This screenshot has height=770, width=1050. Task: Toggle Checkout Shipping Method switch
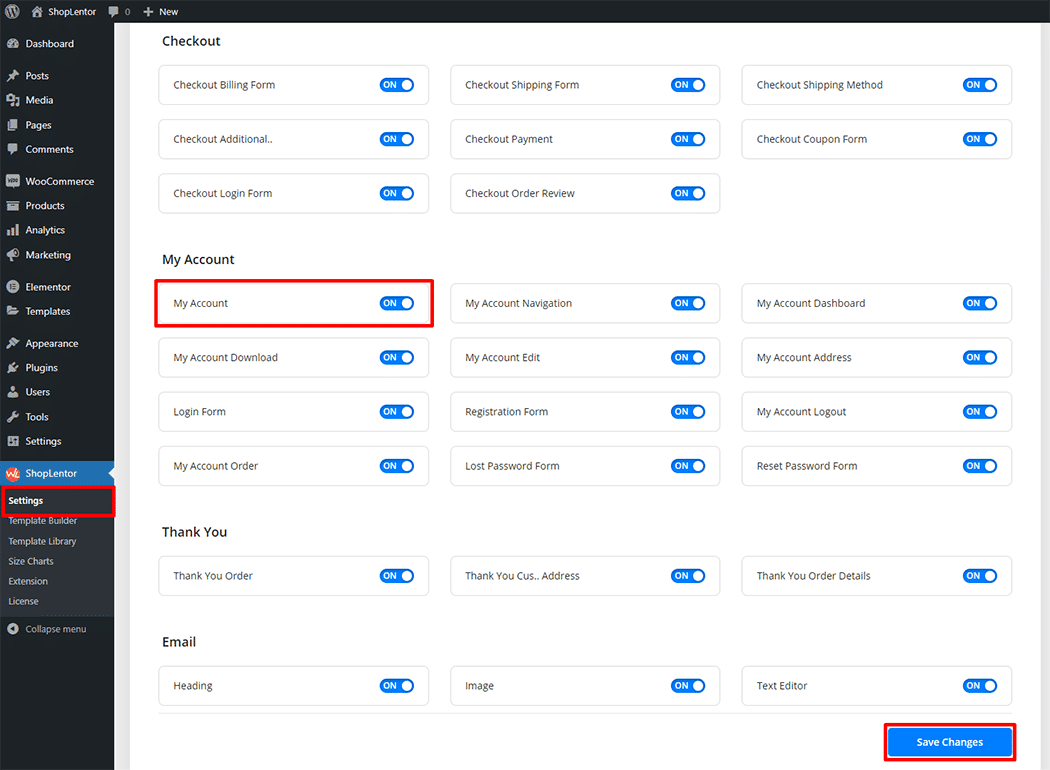(980, 85)
